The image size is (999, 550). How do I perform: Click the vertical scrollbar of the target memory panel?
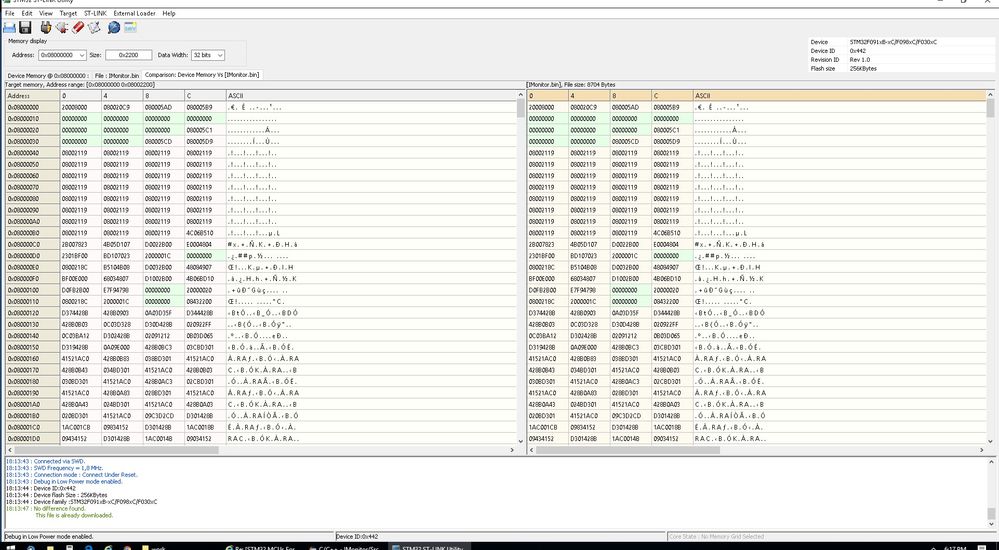[521, 268]
